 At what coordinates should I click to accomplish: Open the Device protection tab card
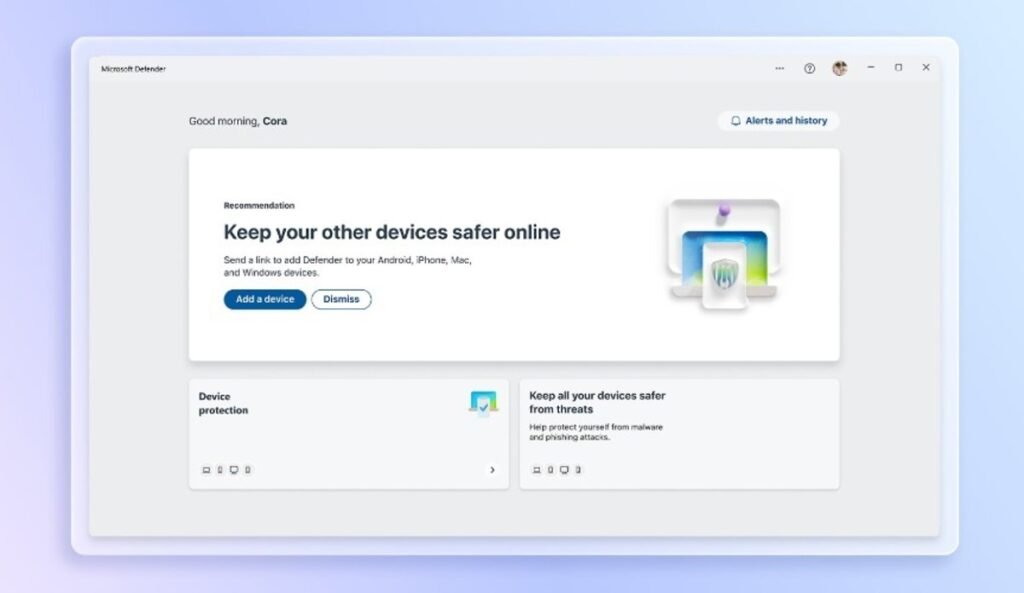(348, 432)
